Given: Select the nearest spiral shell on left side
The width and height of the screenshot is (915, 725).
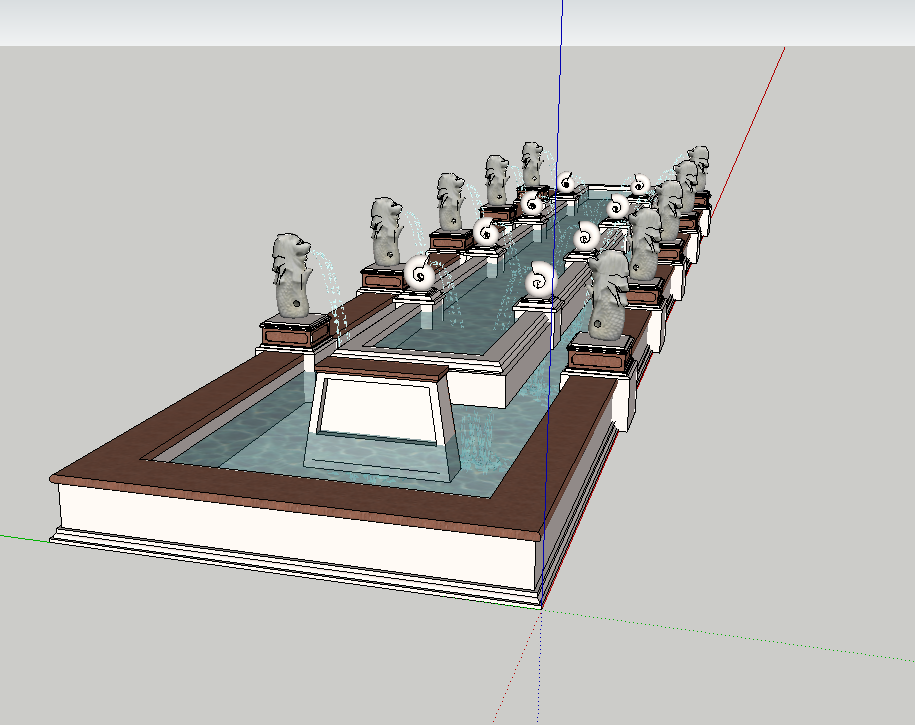Looking at the screenshot, I should tap(420, 273).
